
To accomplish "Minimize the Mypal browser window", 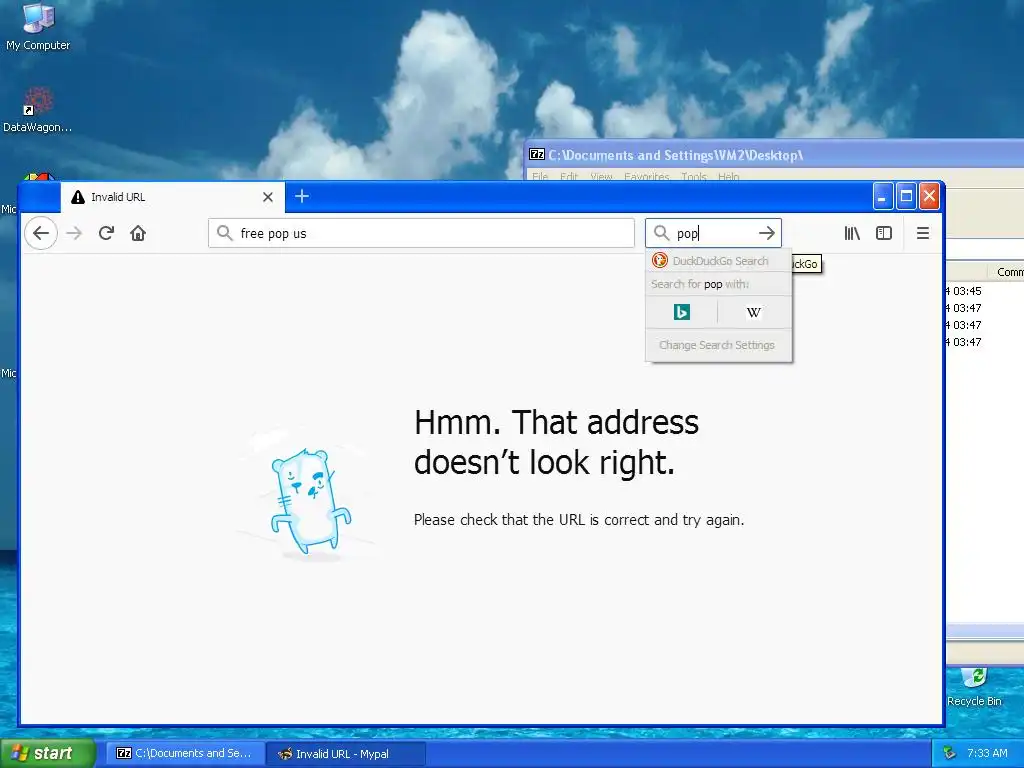I will coord(882,196).
